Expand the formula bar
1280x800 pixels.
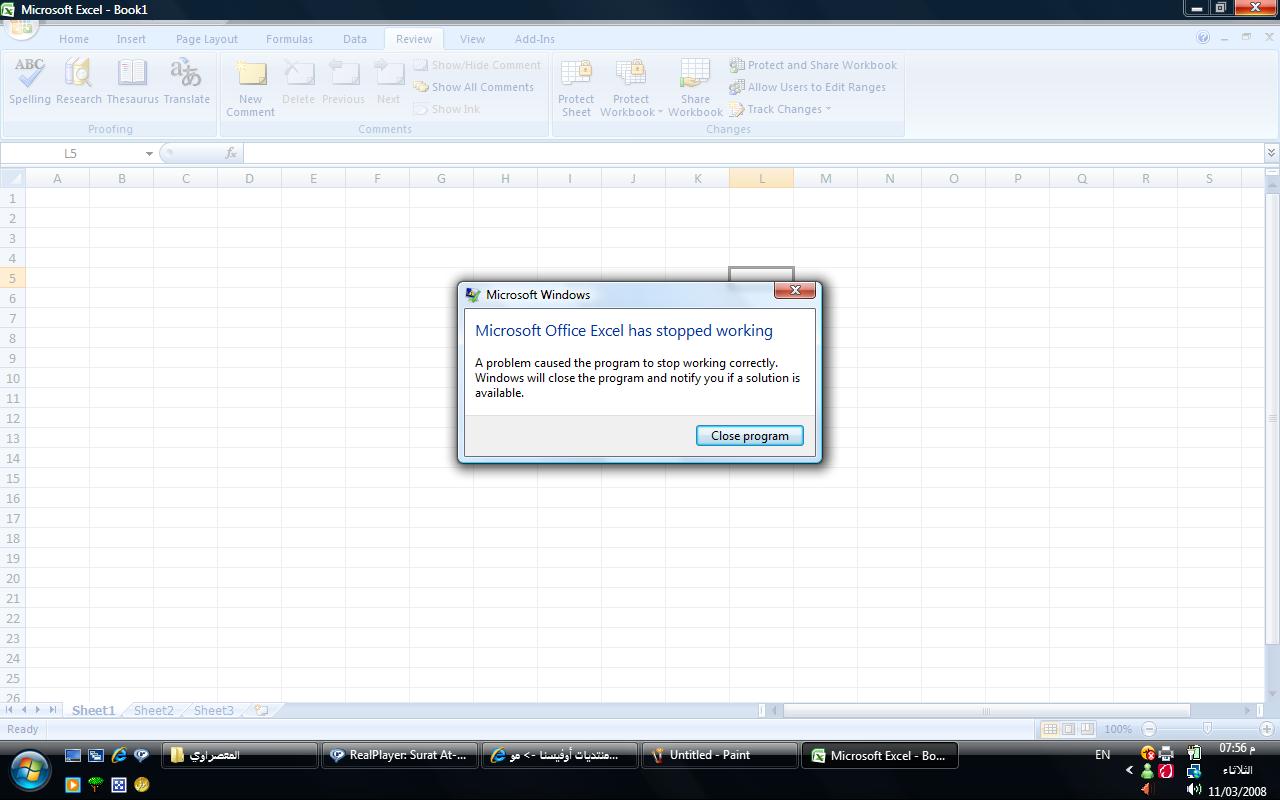(1271, 153)
